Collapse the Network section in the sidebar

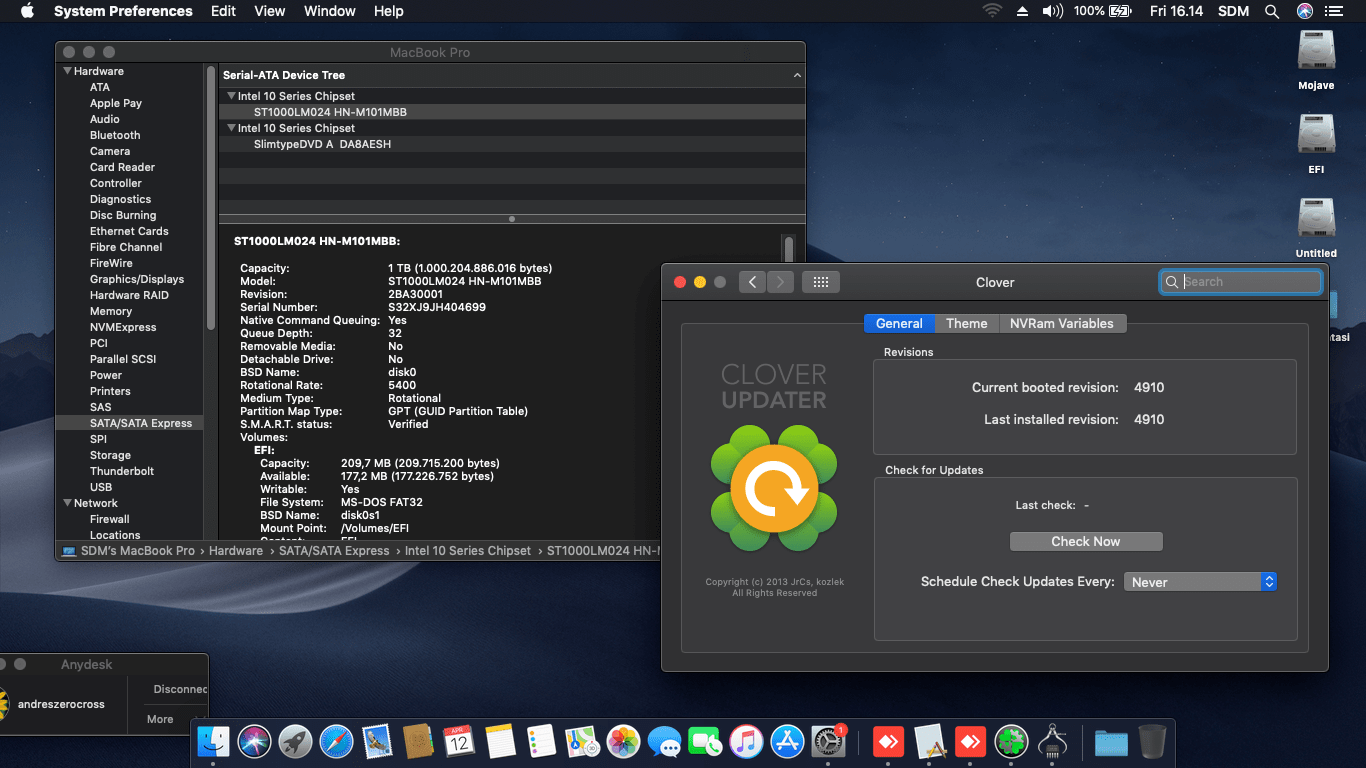[68, 503]
